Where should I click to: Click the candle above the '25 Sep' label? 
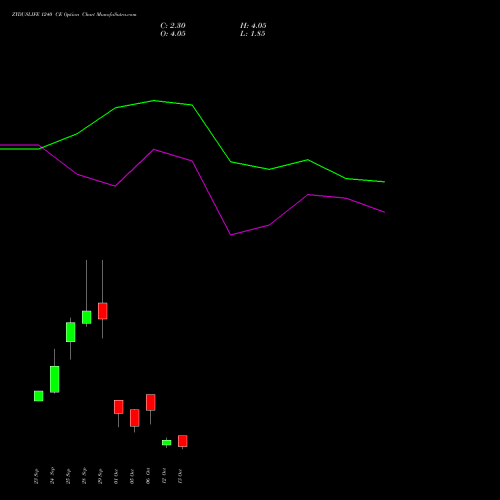(71, 332)
